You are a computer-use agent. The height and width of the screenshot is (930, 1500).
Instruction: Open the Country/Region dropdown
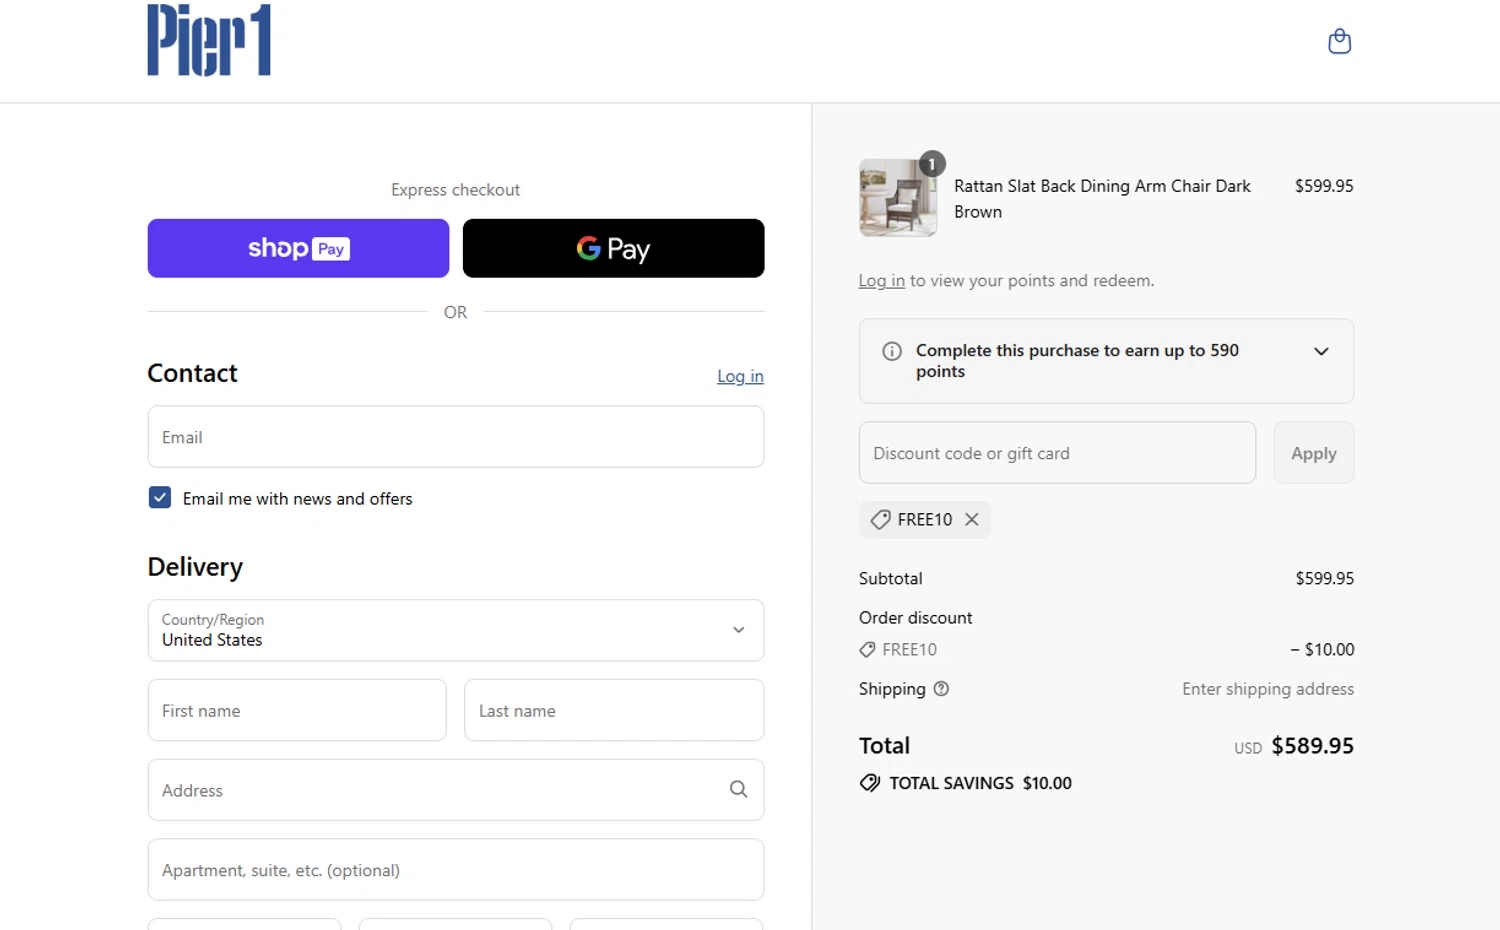pyautogui.click(x=455, y=630)
